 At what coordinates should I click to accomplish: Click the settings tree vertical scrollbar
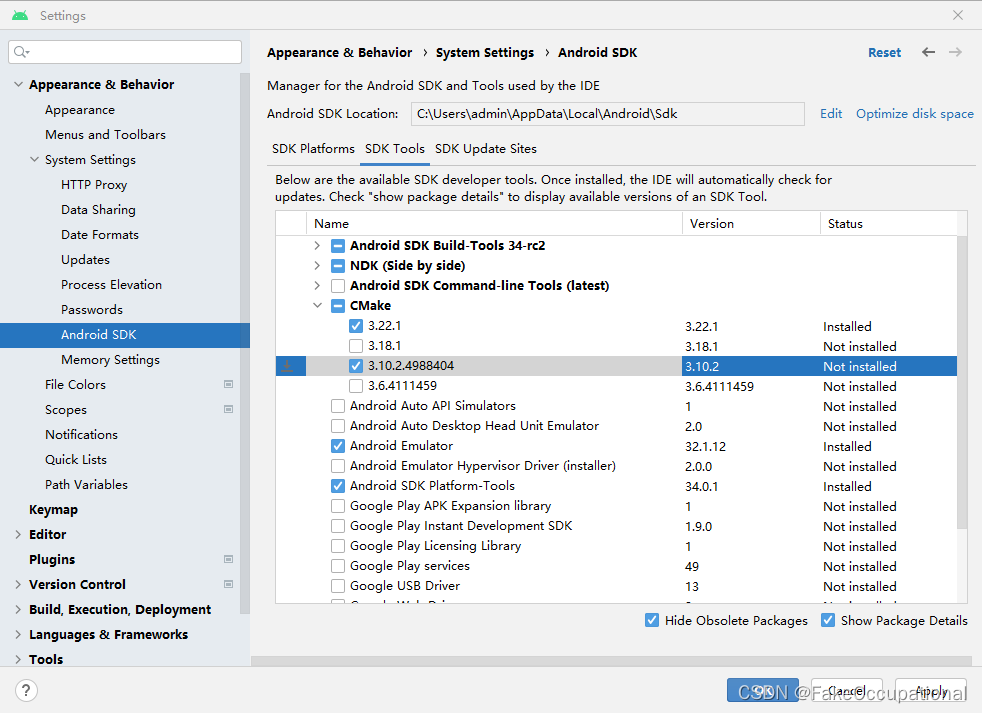245,343
